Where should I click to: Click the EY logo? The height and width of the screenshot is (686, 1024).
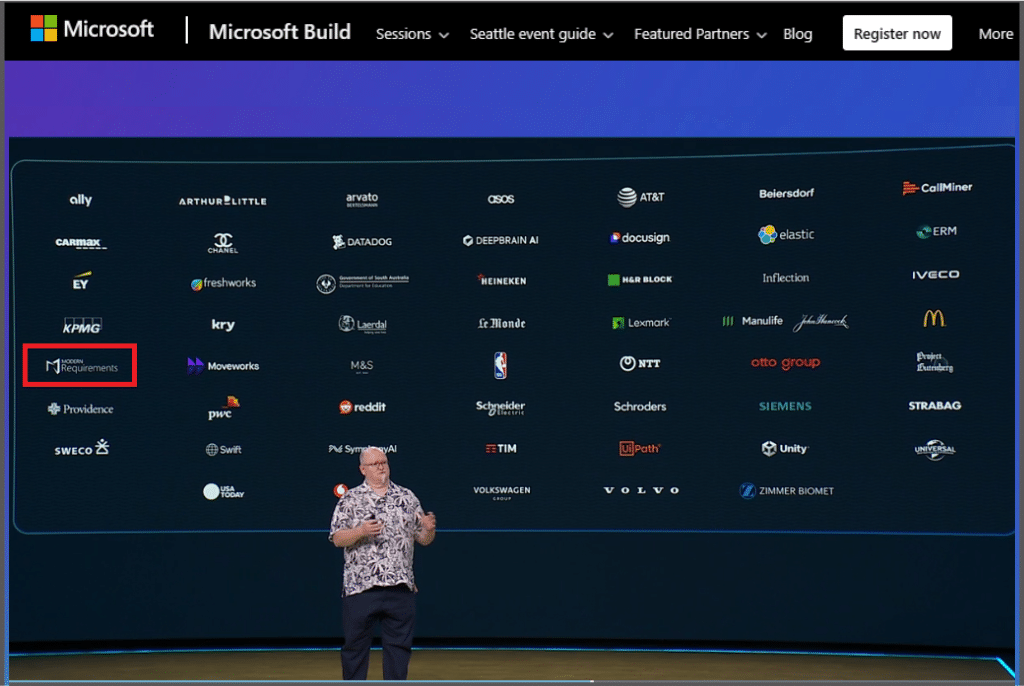point(80,282)
